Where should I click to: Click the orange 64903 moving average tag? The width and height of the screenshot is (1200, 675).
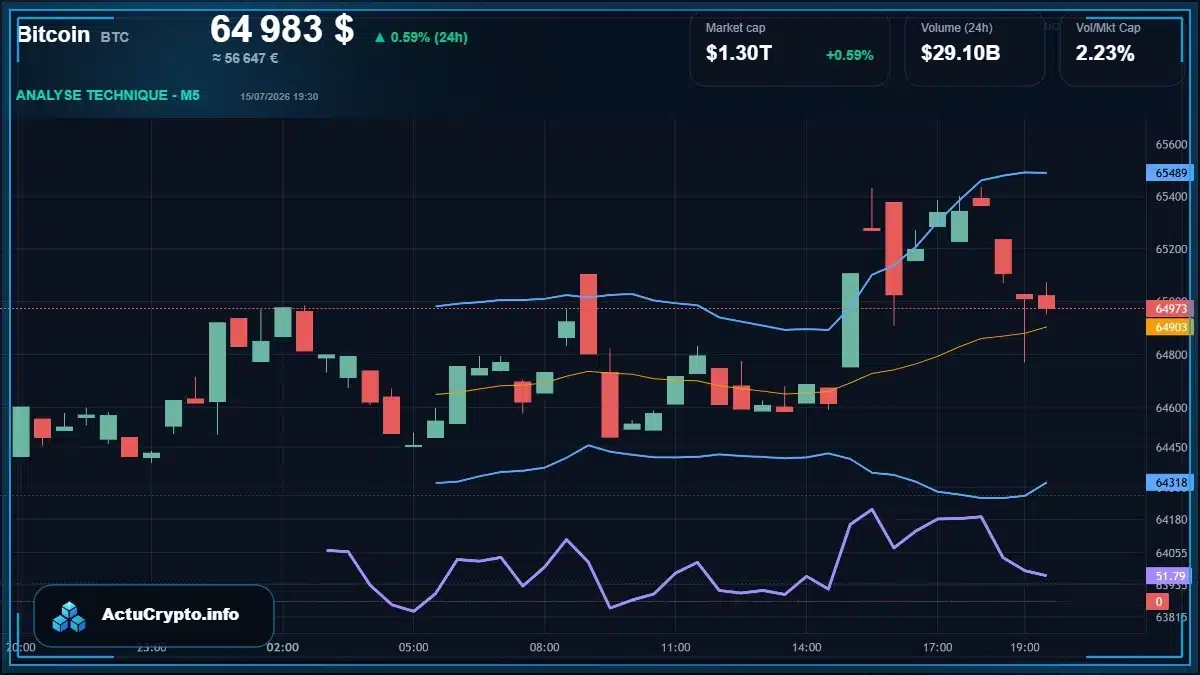click(1170, 327)
